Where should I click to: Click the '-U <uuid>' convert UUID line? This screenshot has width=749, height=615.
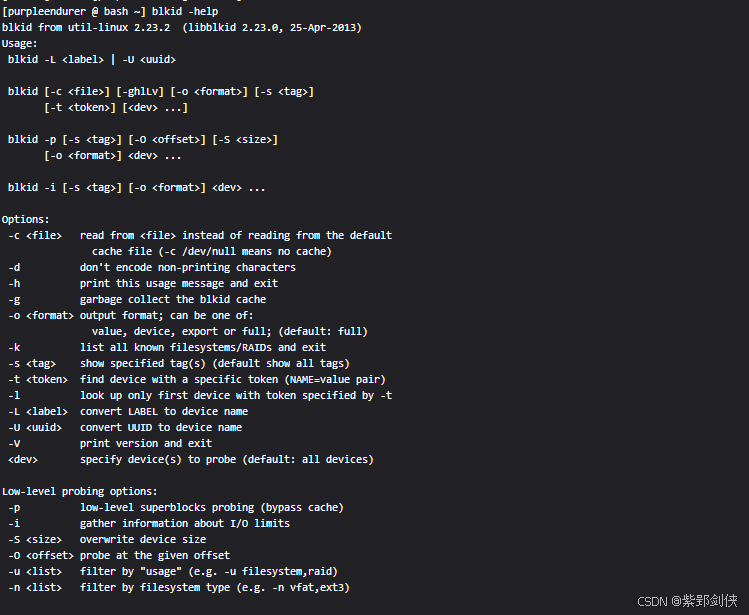(125, 427)
